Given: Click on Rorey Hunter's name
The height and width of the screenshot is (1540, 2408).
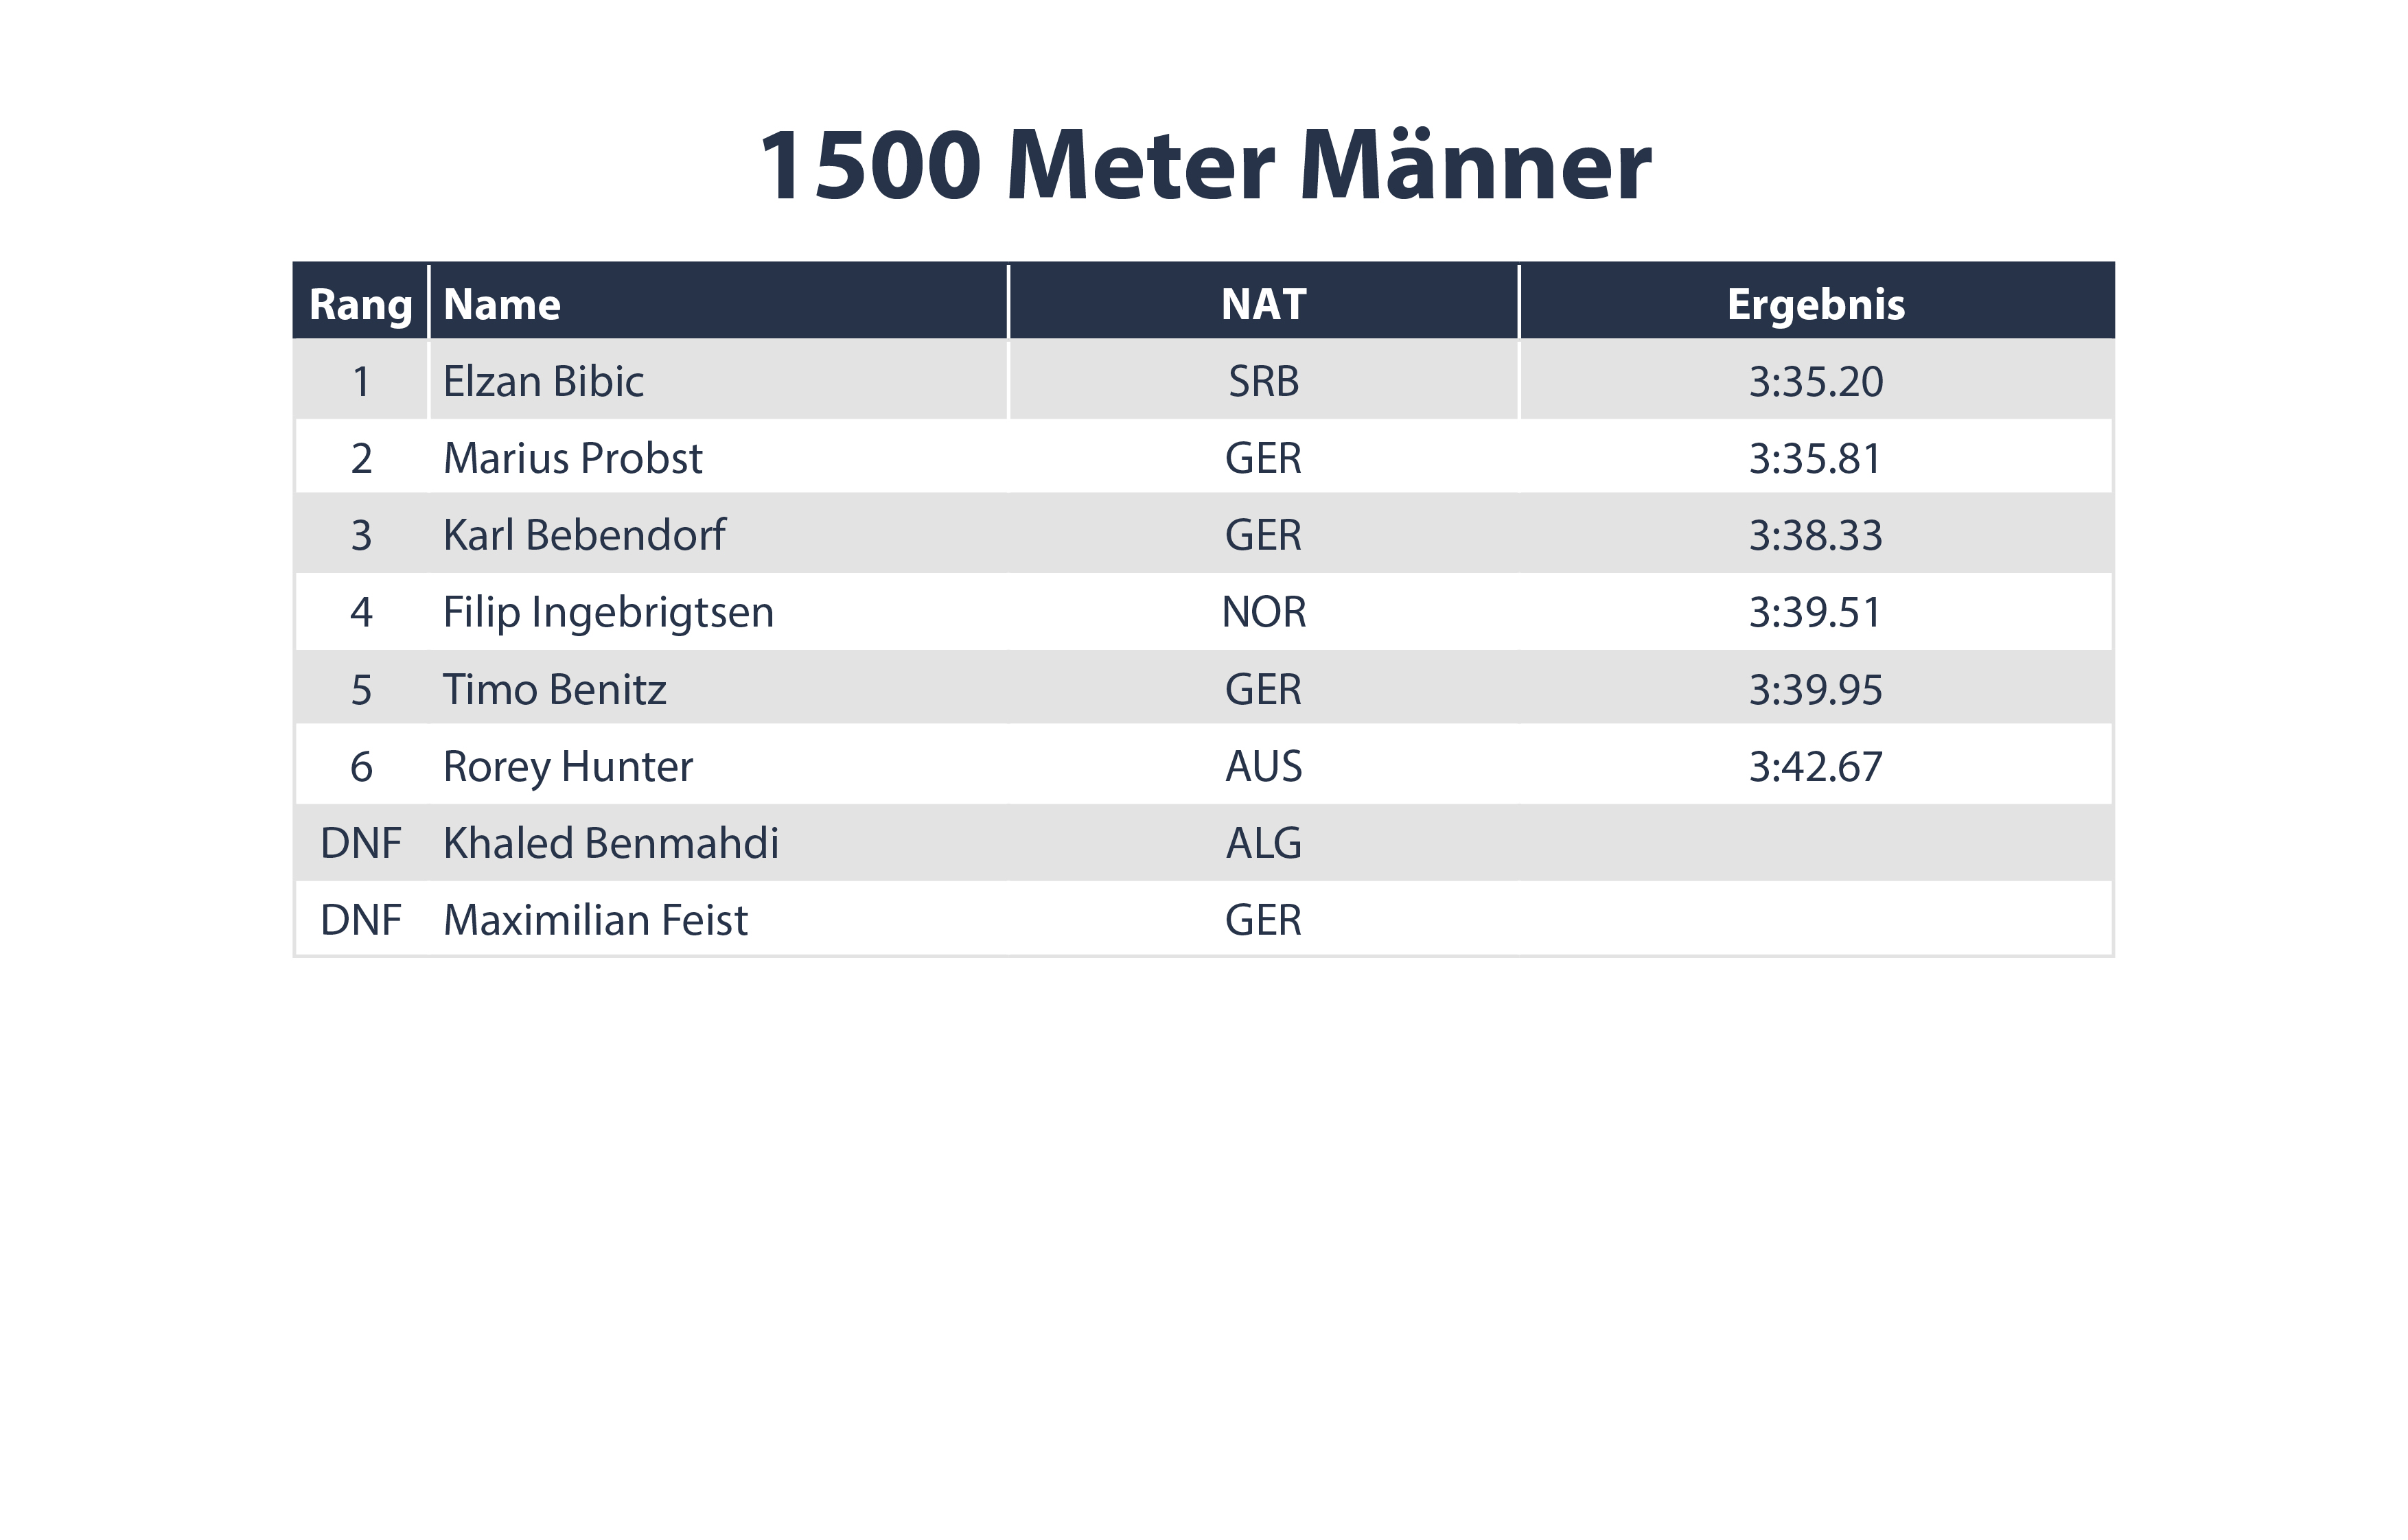Looking at the screenshot, I should (x=568, y=766).
